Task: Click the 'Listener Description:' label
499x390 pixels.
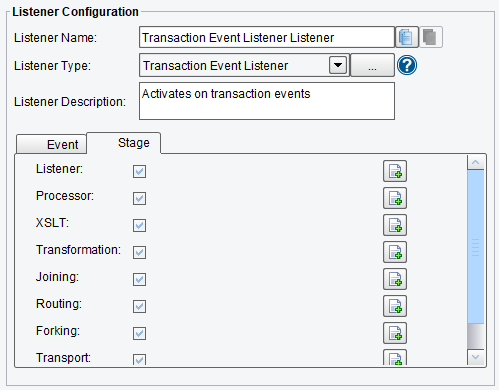Action: pyautogui.click(x=70, y=102)
